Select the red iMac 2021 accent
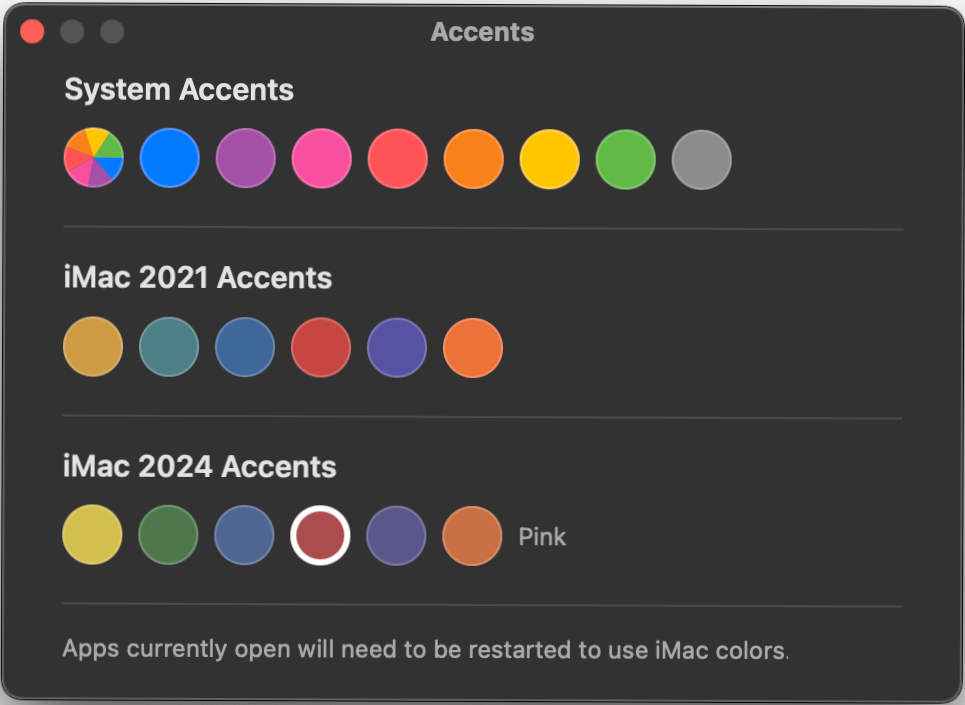Screen dimensions: 965x705 (321, 347)
